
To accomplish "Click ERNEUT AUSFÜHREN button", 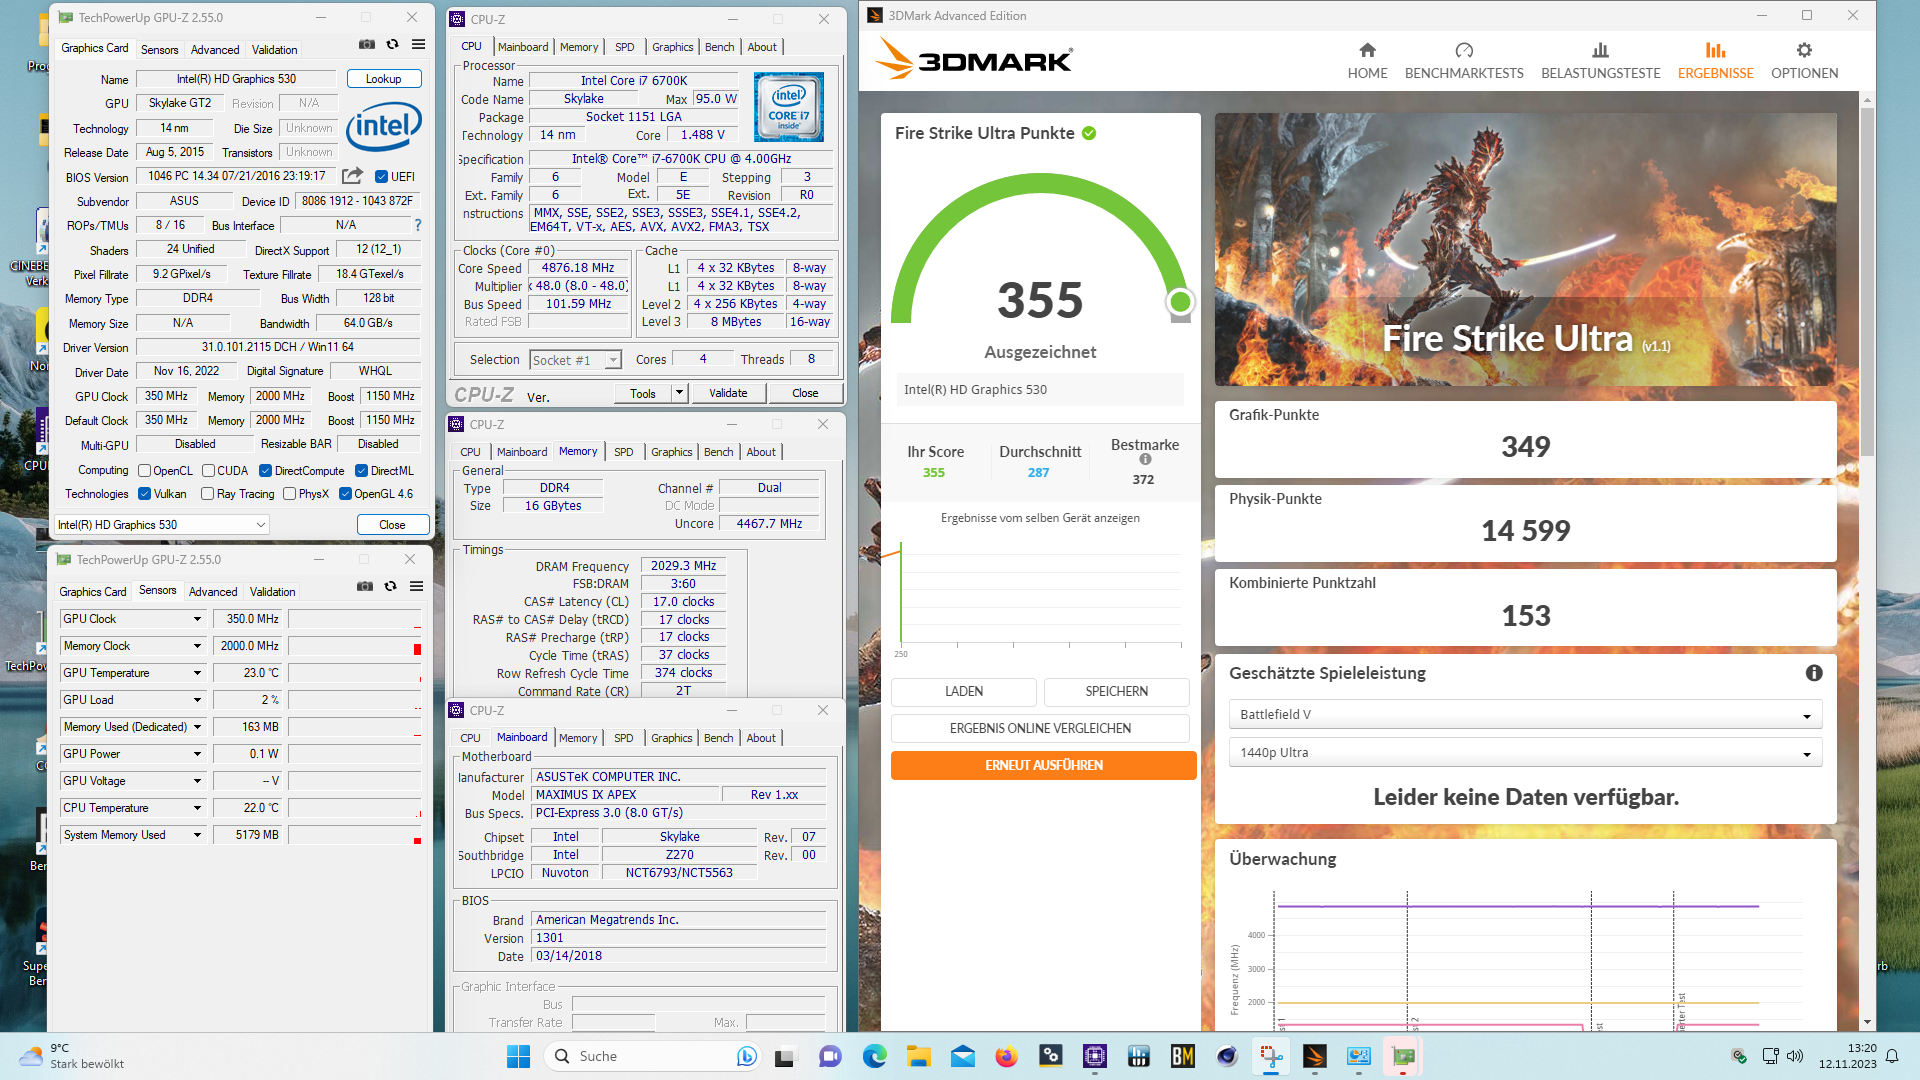I will pyautogui.click(x=1043, y=765).
